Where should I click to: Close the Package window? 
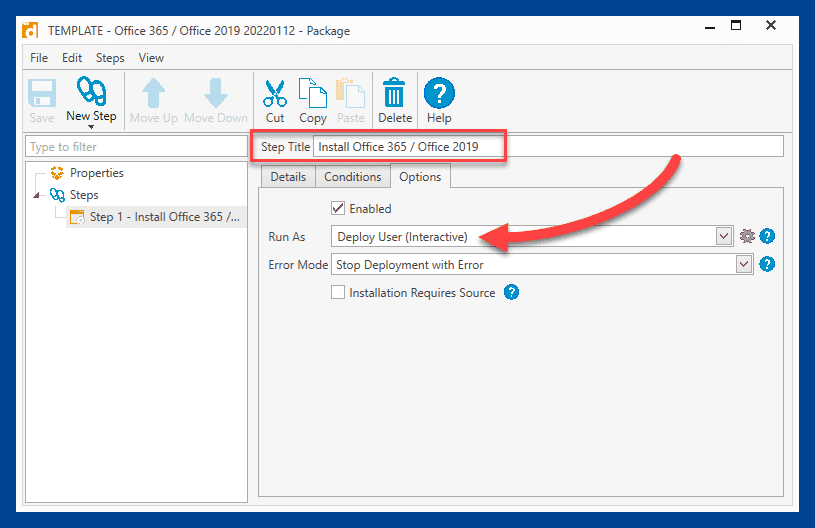pos(771,25)
